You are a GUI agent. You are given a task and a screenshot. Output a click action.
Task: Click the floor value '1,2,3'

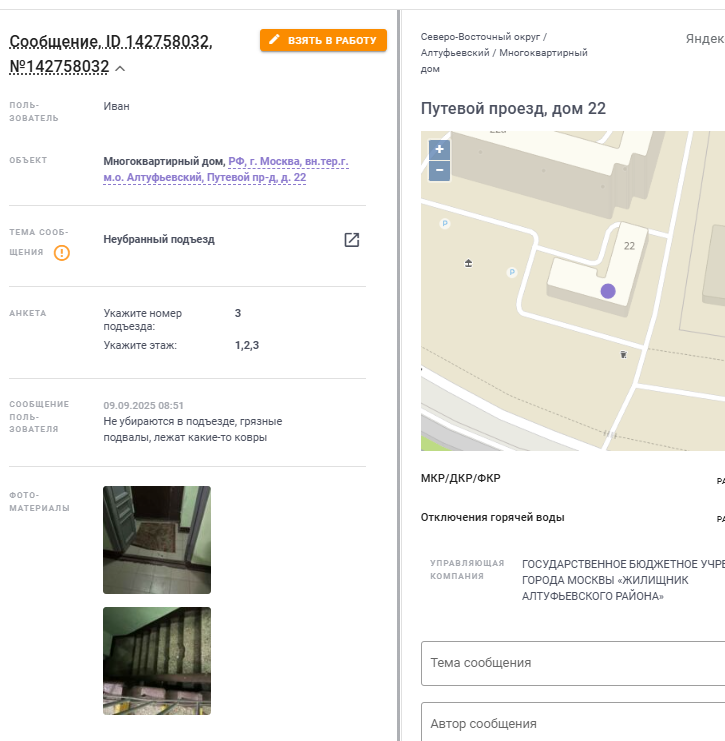point(247,345)
